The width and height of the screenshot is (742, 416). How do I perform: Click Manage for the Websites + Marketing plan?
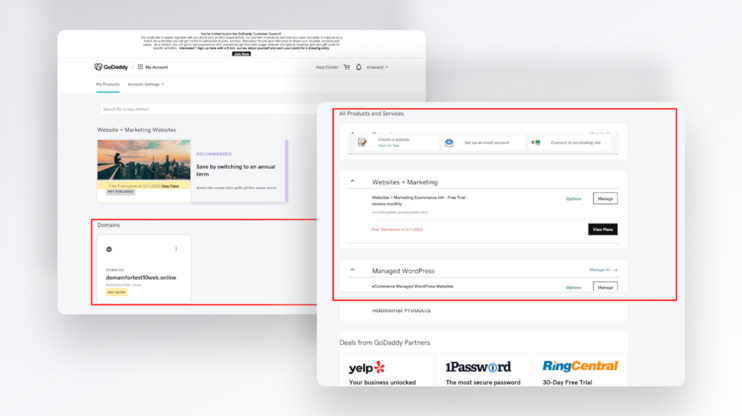(x=605, y=199)
